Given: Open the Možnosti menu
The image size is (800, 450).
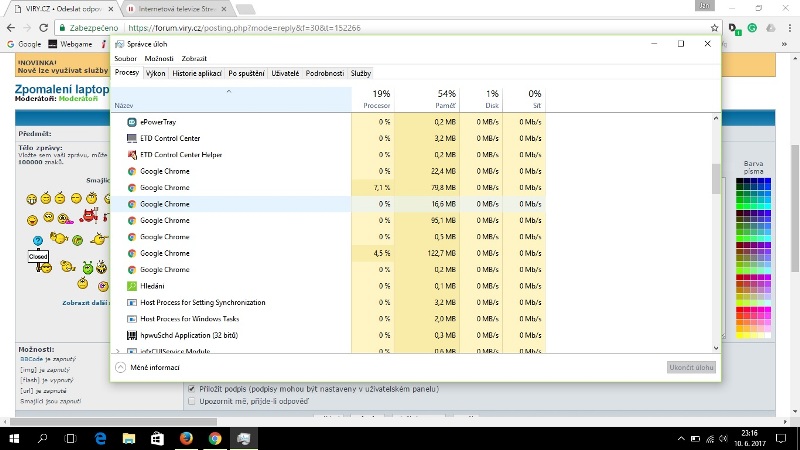Looking at the screenshot, I should coord(159,58).
